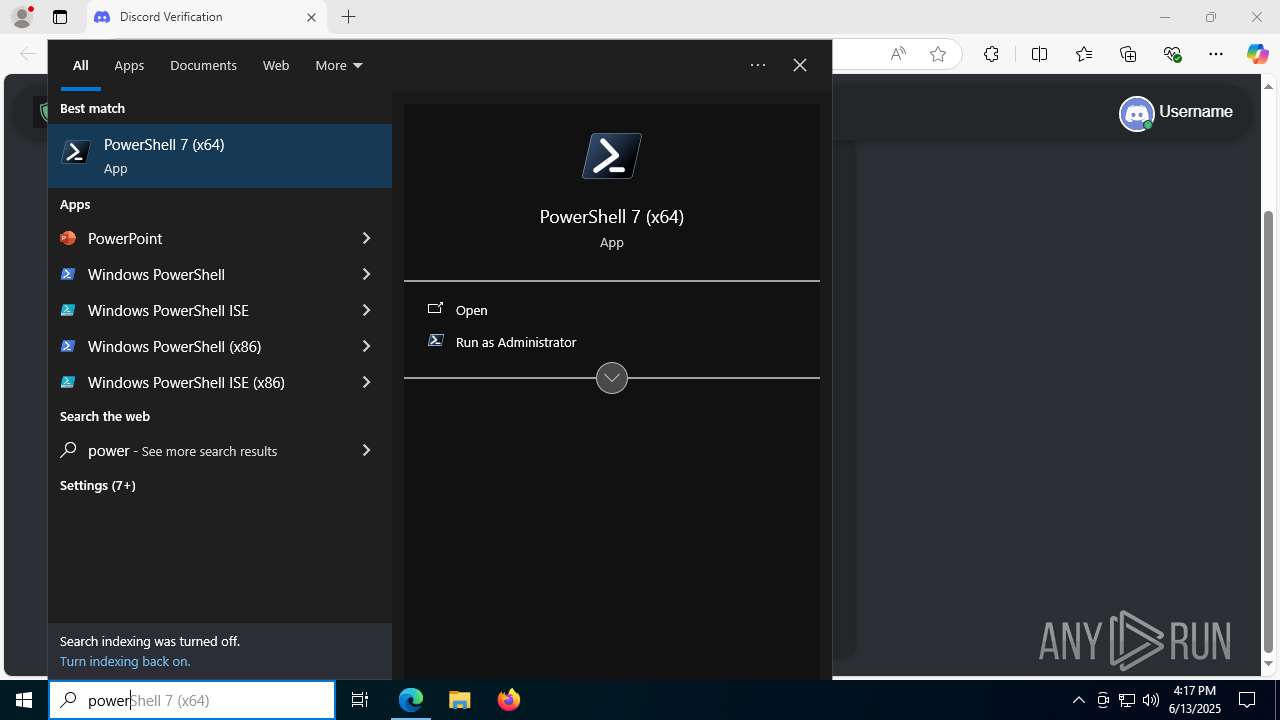
Task: Click Read aloud icon in address bar
Action: [x=898, y=54]
